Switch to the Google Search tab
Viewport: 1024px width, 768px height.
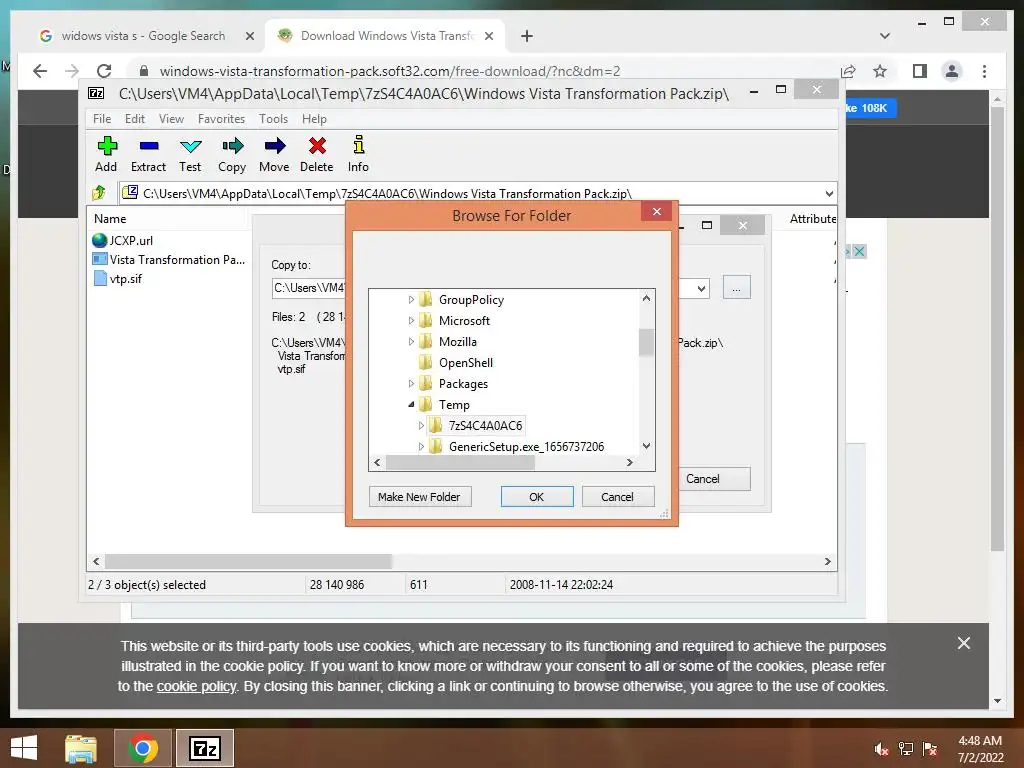(144, 36)
